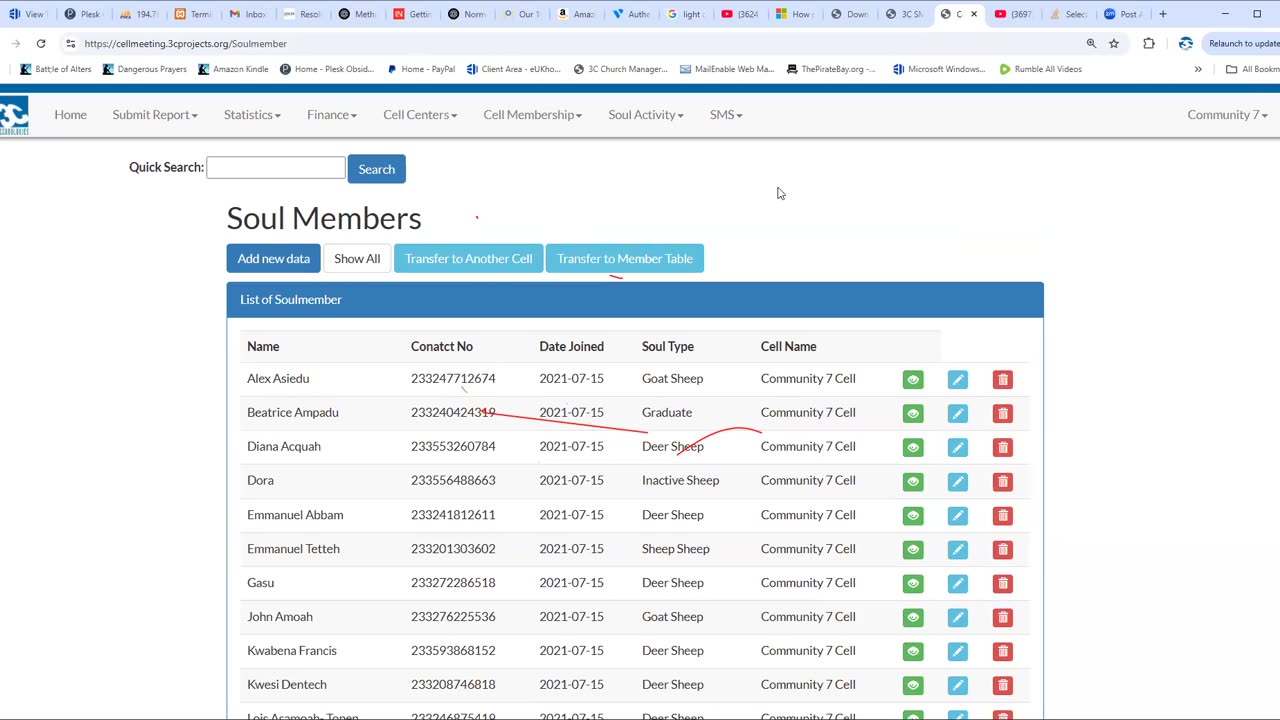Screen dimensions: 1280x720
Task: Edit the Gasu row with pencil icon
Action: tap(957, 584)
